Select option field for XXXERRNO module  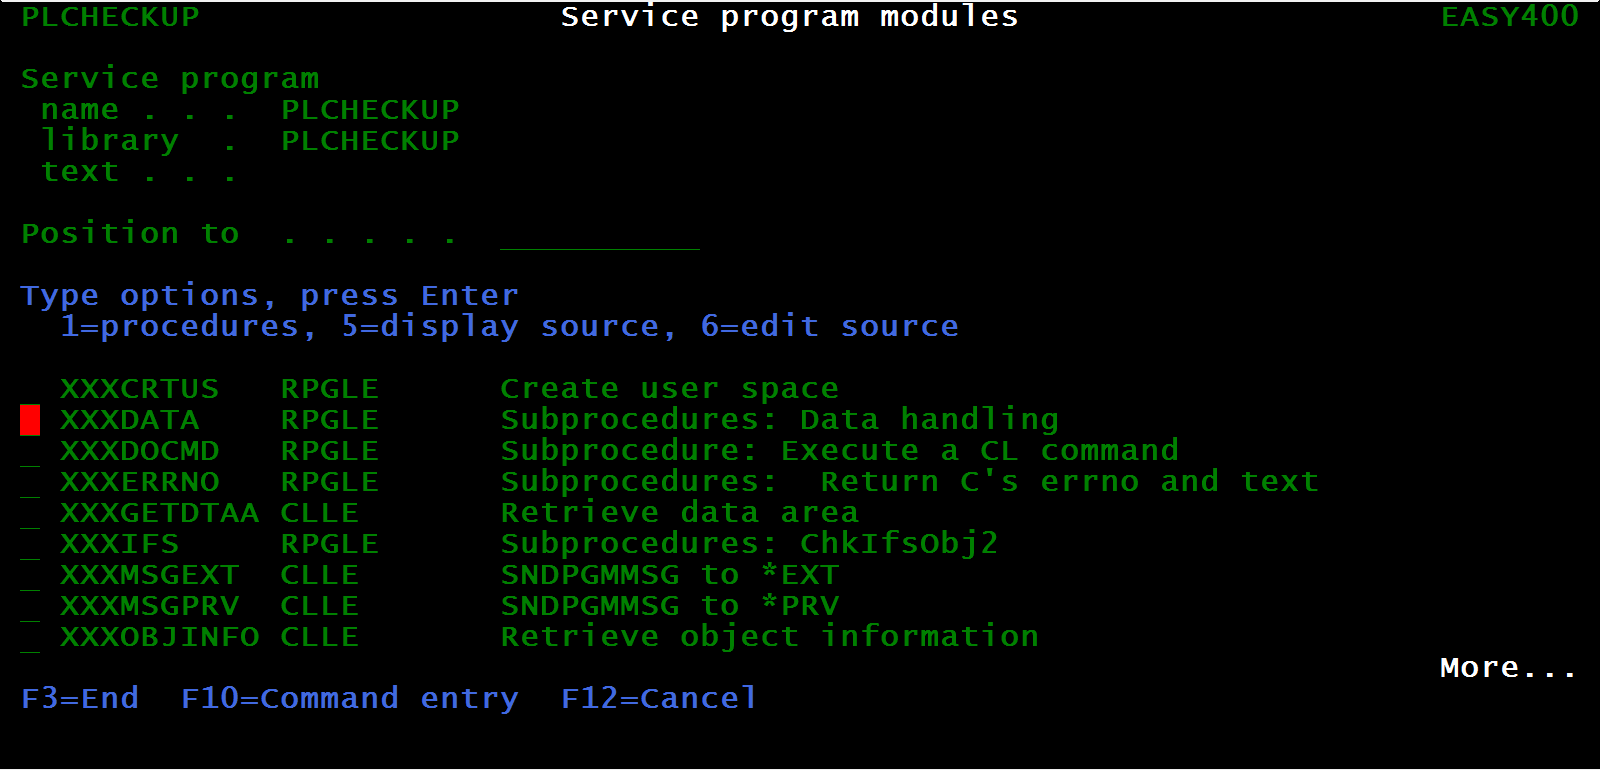[30, 482]
